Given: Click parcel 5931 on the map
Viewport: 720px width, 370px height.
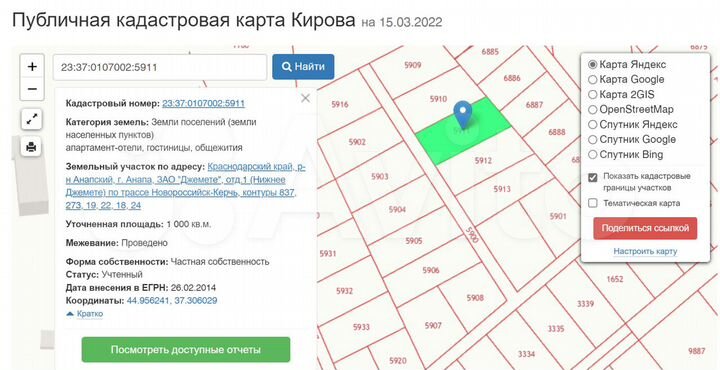Looking at the screenshot, I should 328,253.
